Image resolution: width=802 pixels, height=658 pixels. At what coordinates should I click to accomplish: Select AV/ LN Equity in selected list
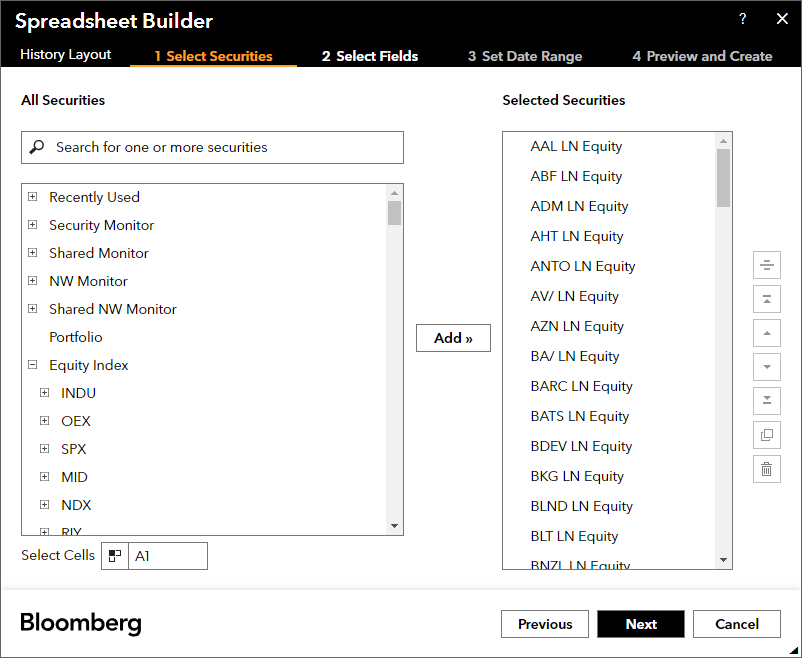coord(574,296)
